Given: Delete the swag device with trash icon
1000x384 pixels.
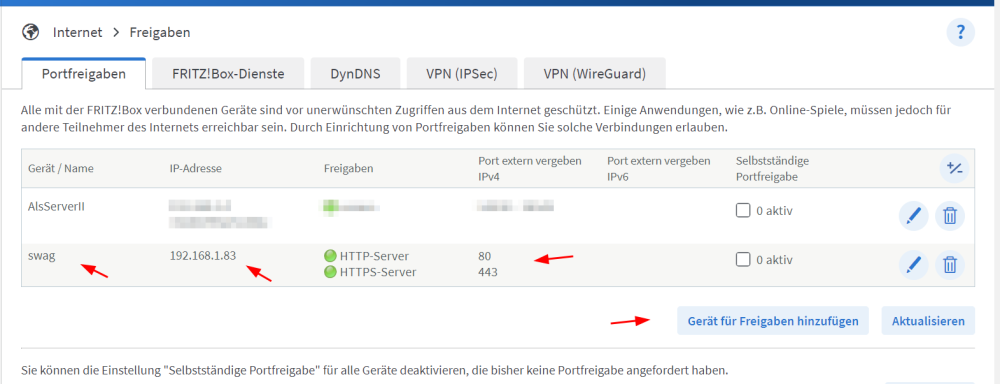Looking at the screenshot, I should point(950,264).
